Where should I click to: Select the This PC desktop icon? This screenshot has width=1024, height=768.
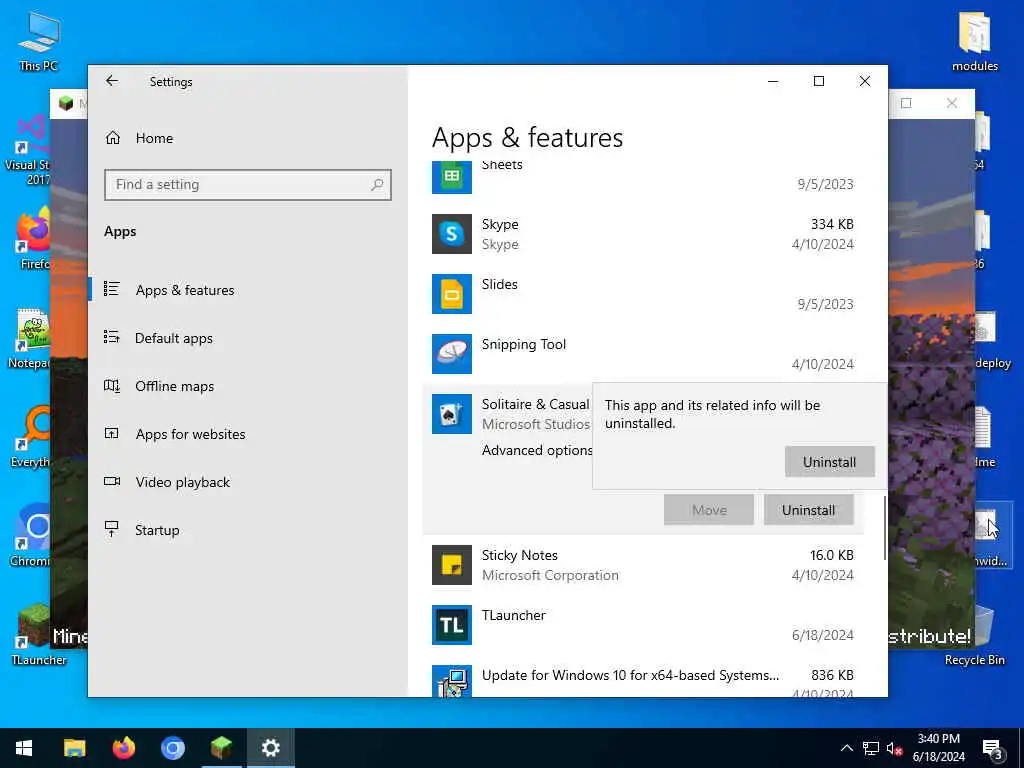pyautogui.click(x=39, y=42)
